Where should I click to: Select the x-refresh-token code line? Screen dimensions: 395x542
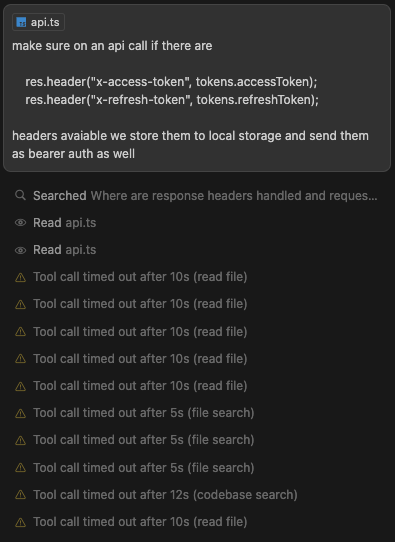pos(172,100)
